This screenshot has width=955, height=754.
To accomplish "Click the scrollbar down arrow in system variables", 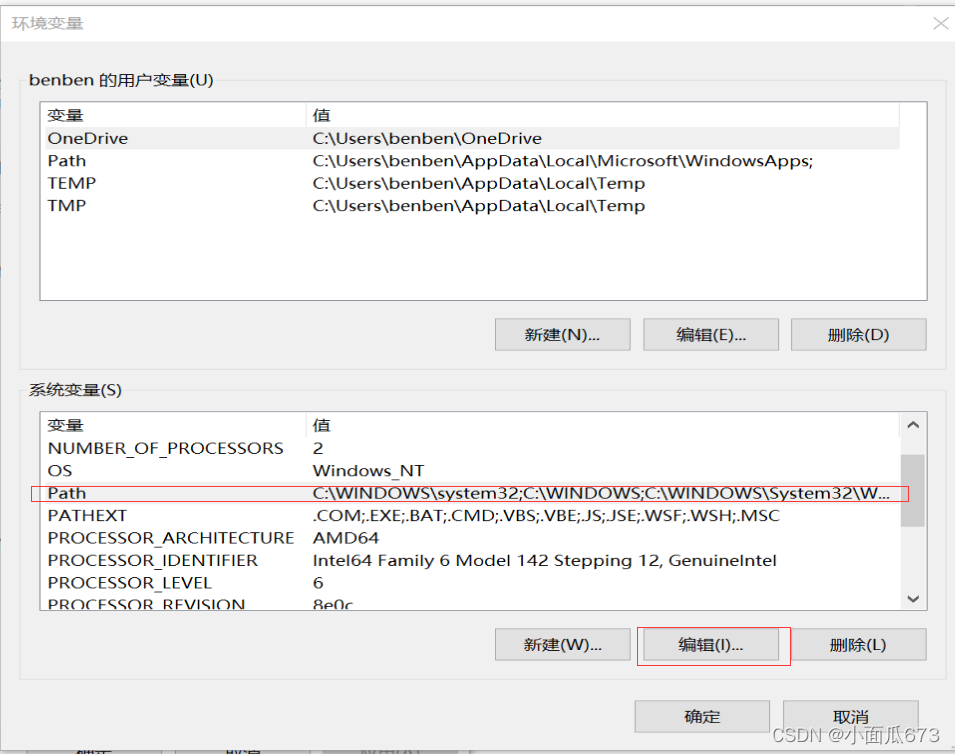I will point(913,597).
